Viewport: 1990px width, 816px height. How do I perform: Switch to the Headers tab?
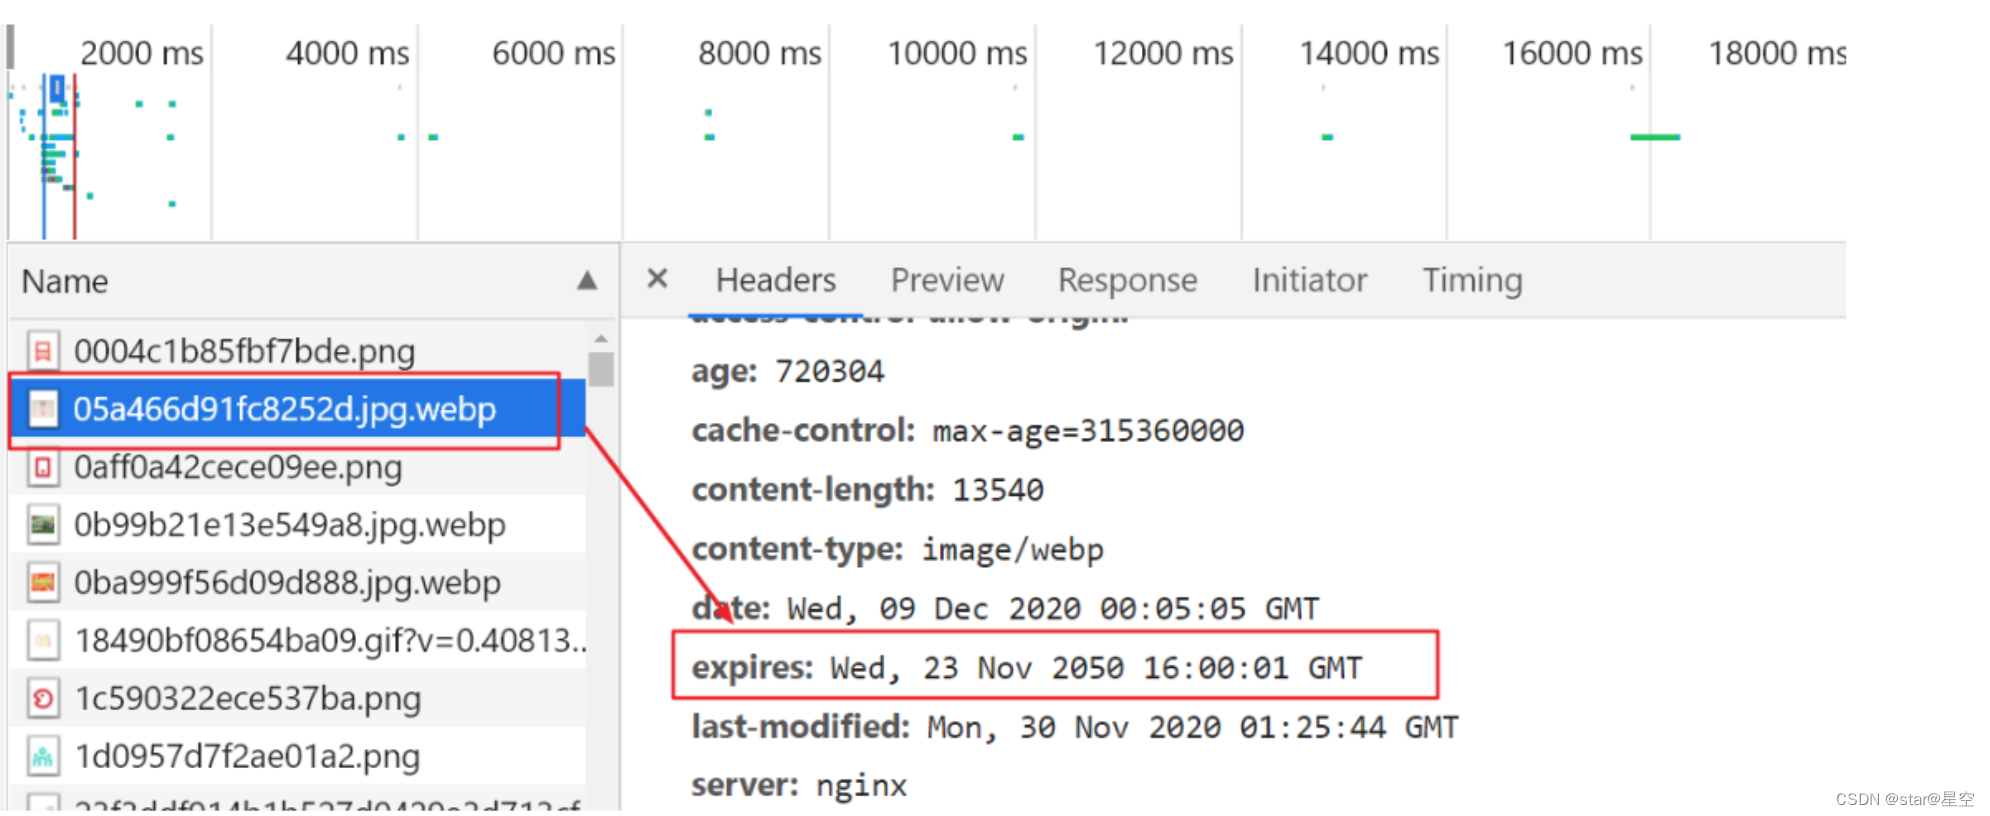(776, 280)
